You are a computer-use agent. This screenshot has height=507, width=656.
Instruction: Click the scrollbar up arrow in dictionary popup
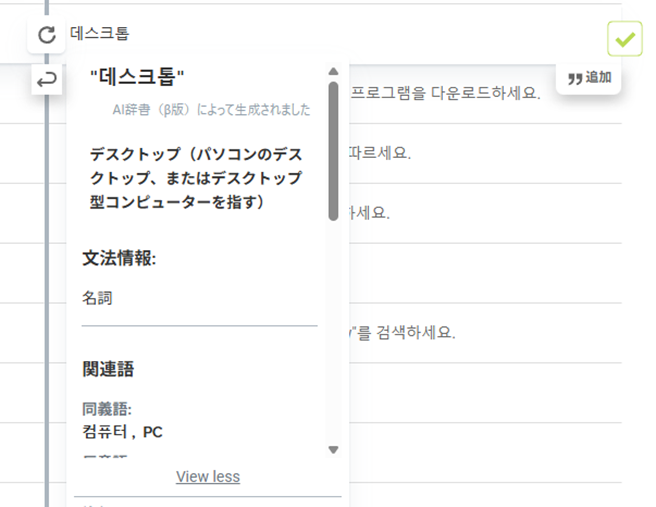tap(333, 71)
